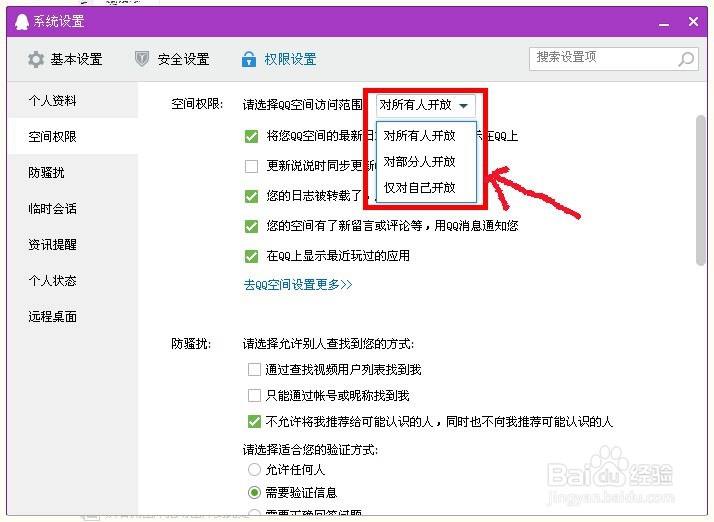Click the 请选择适合您的验证方式 label

310,450
